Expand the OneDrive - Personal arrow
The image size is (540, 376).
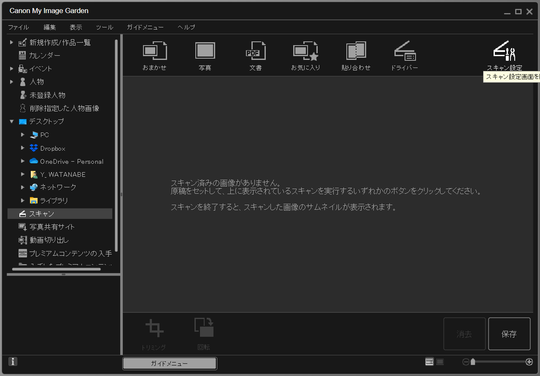22,161
